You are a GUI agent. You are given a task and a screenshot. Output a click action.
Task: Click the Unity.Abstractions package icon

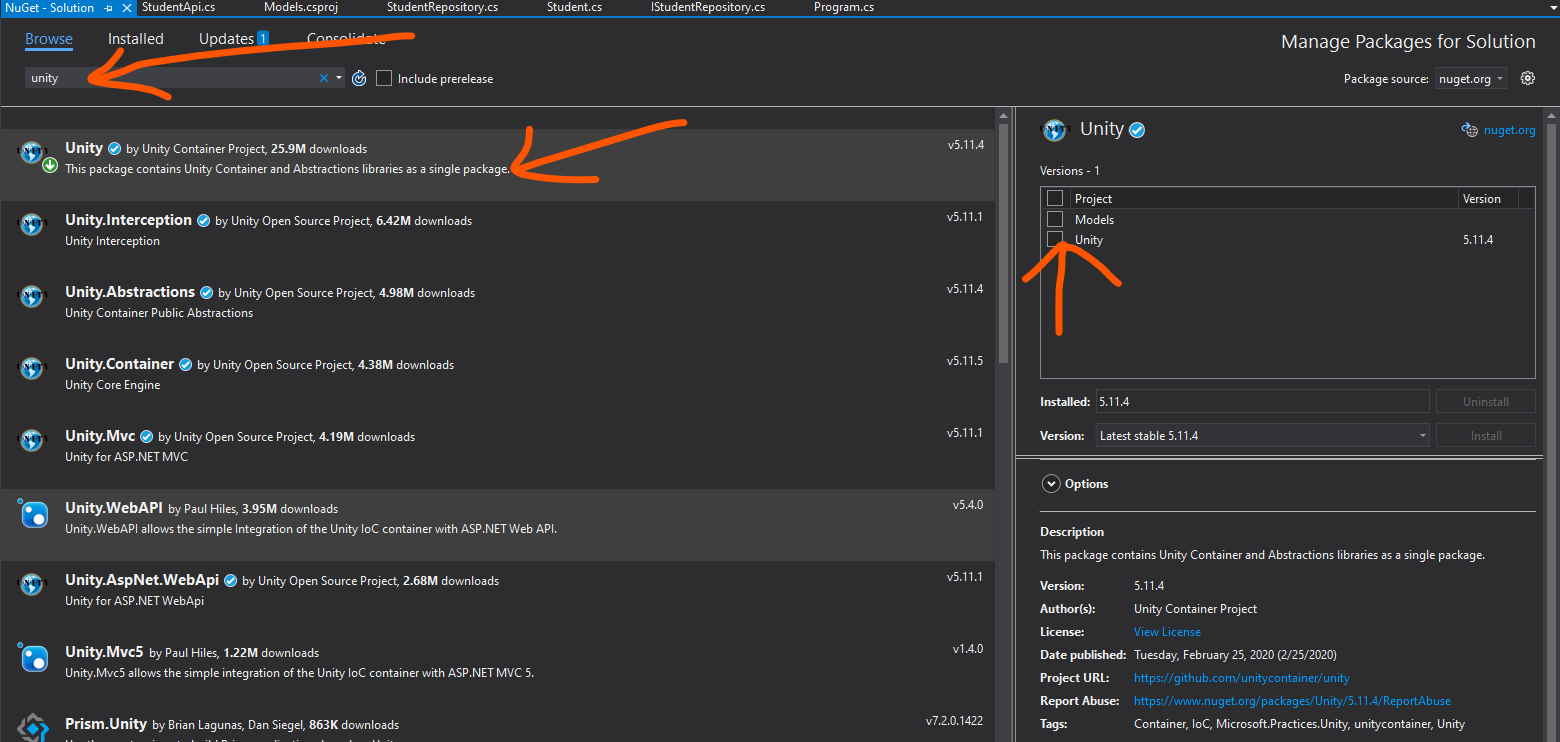[32, 296]
